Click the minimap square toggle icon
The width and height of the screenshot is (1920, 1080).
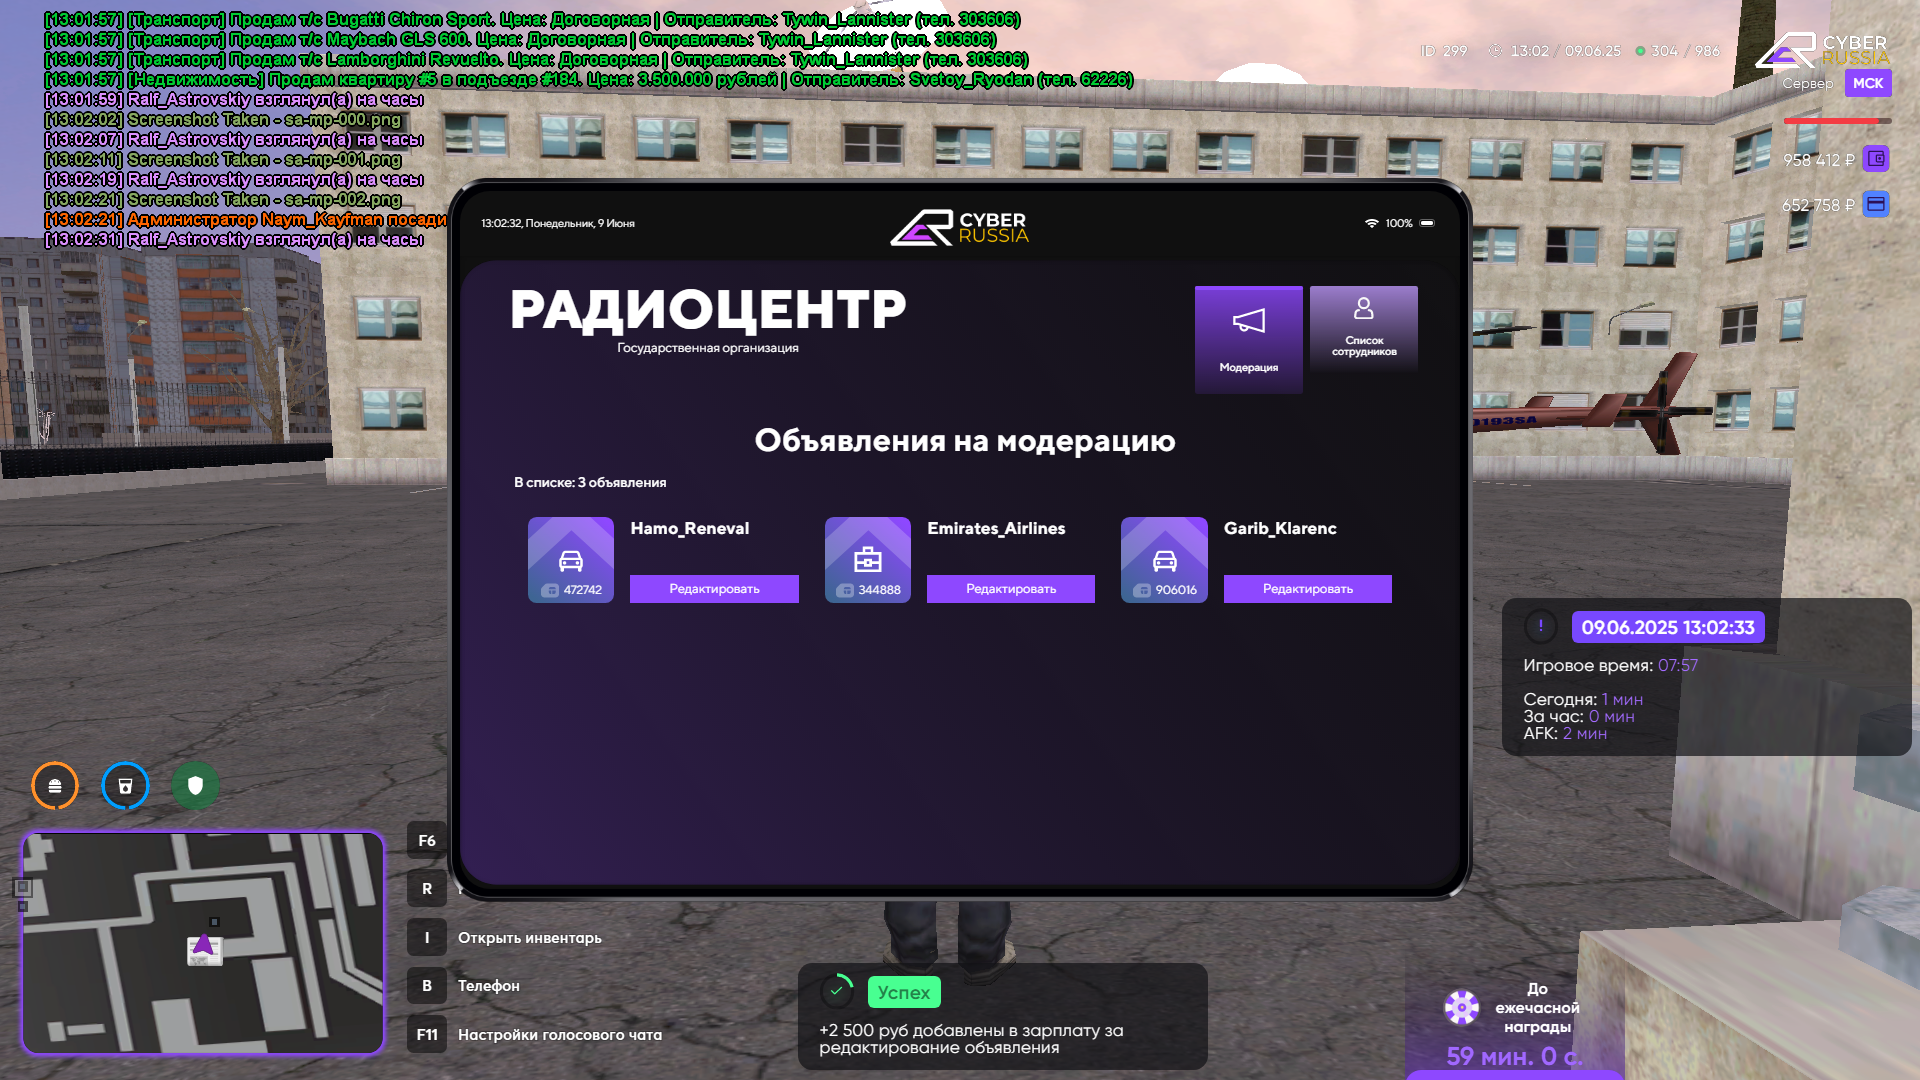23,887
